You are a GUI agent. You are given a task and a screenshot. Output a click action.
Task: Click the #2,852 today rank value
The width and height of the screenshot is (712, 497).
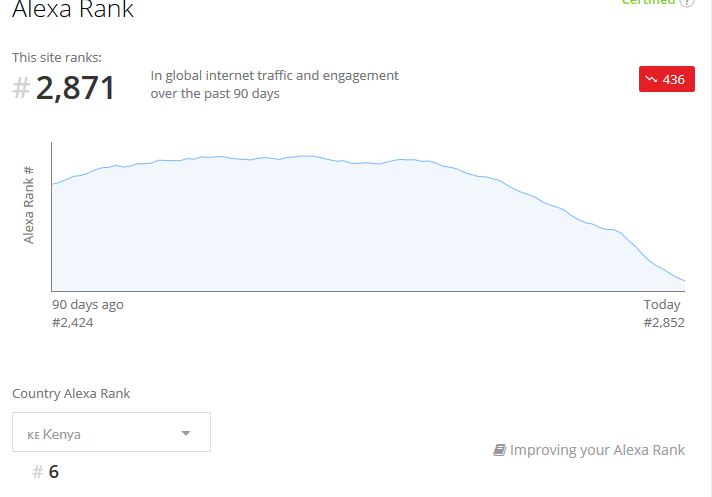664,323
